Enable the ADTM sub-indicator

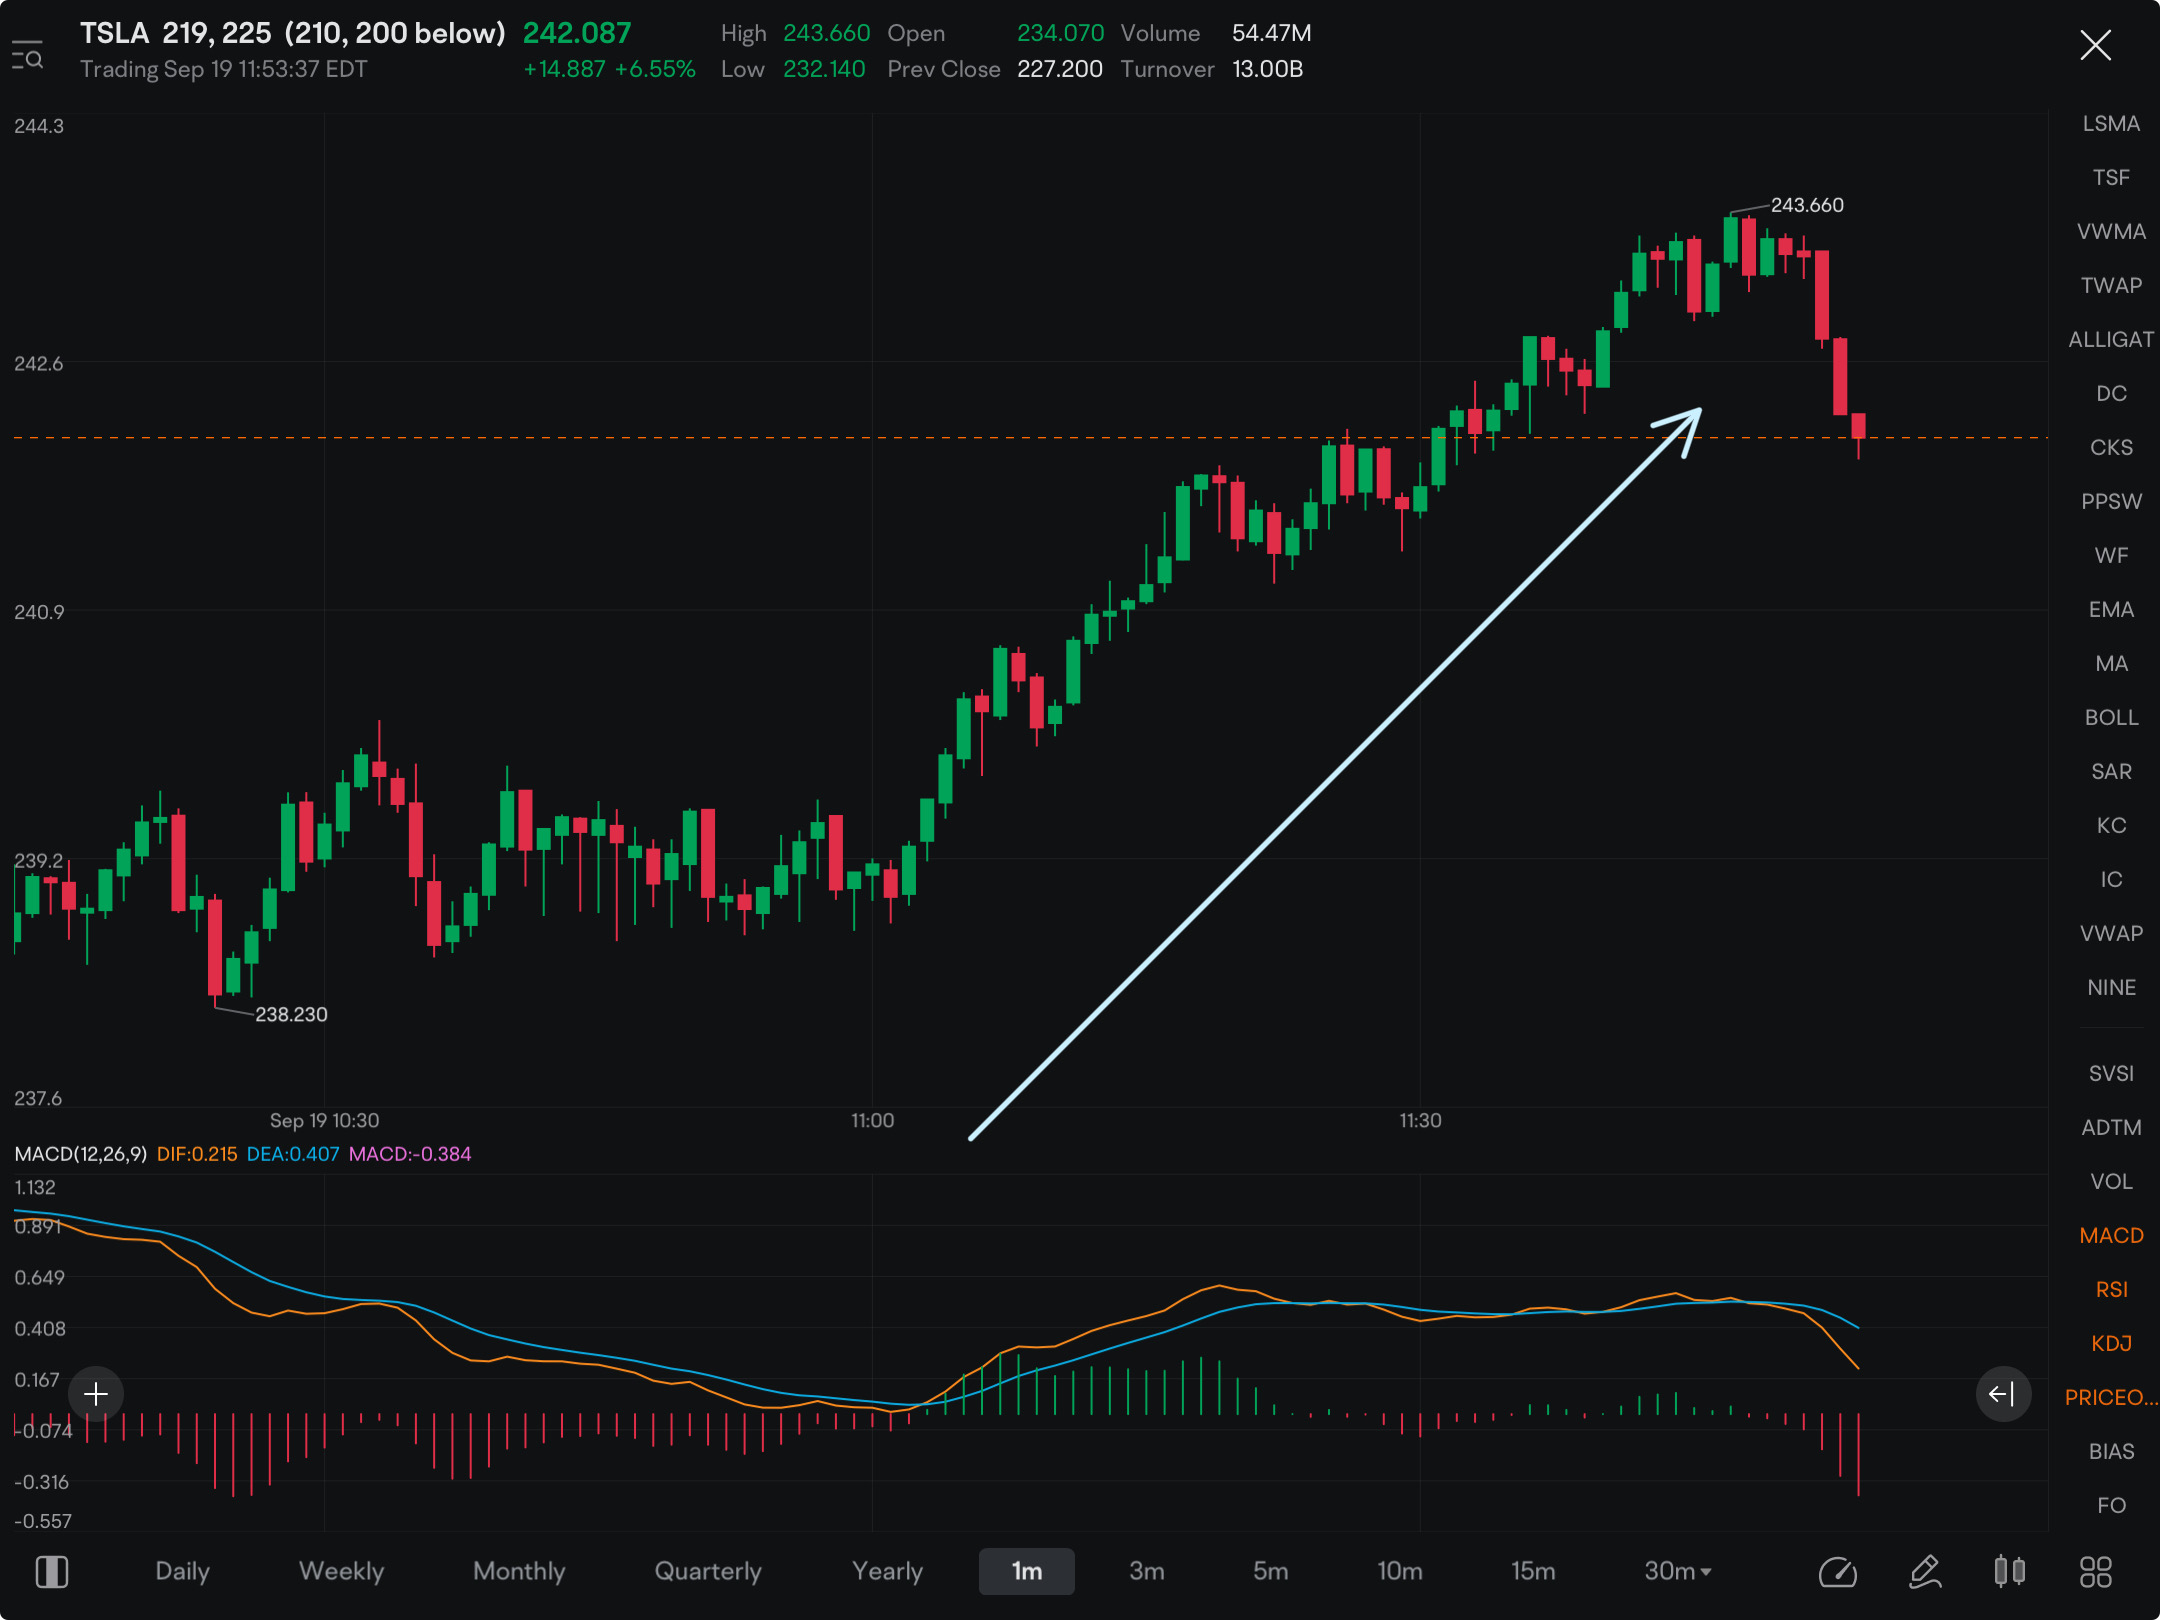coord(2111,1128)
